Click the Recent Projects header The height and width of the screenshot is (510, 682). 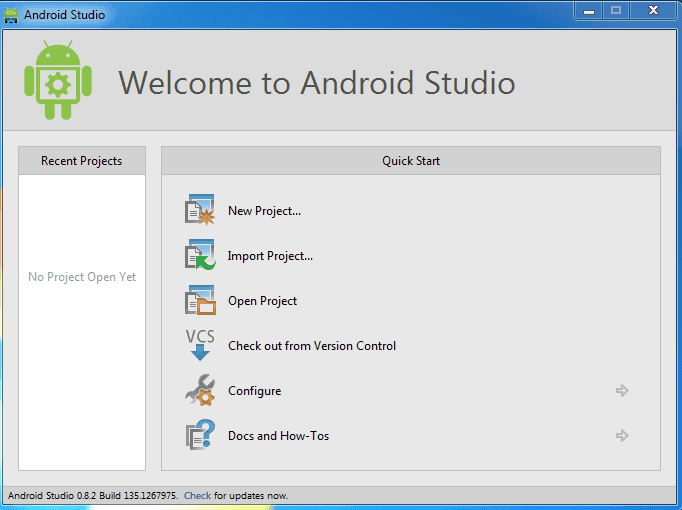click(x=82, y=161)
